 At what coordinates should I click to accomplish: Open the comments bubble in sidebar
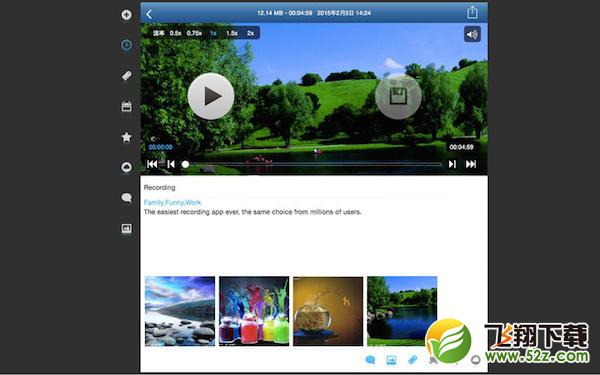126,198
